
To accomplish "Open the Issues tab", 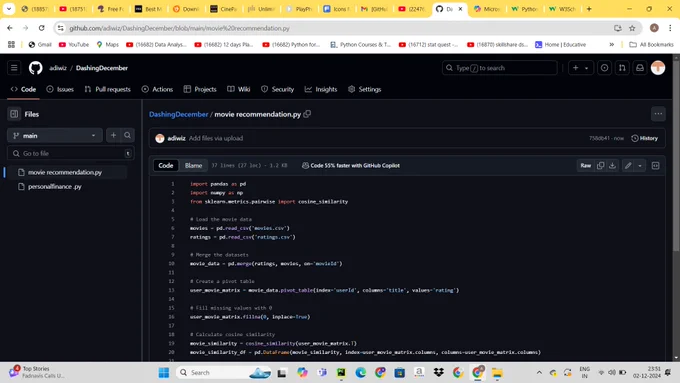I will pos(60,89).
